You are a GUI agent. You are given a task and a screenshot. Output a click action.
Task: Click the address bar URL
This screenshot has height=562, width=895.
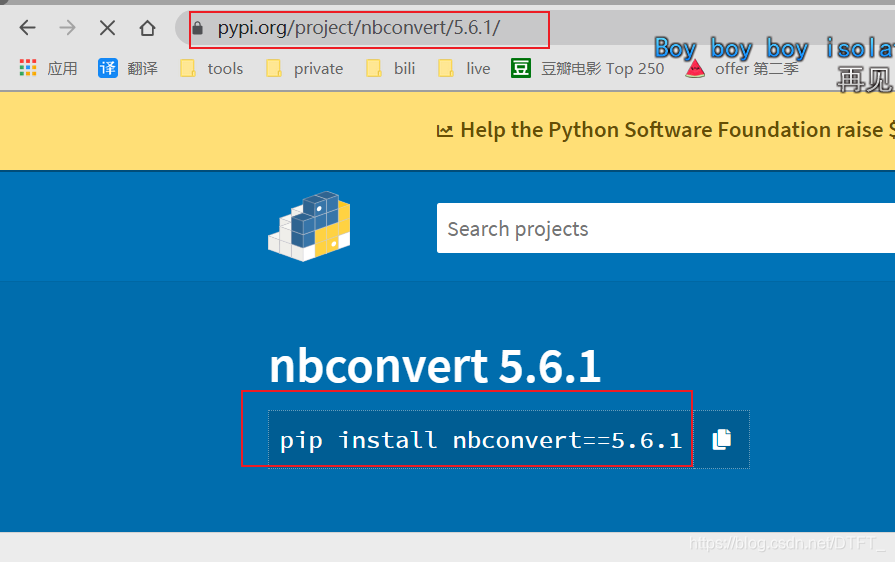358,28
